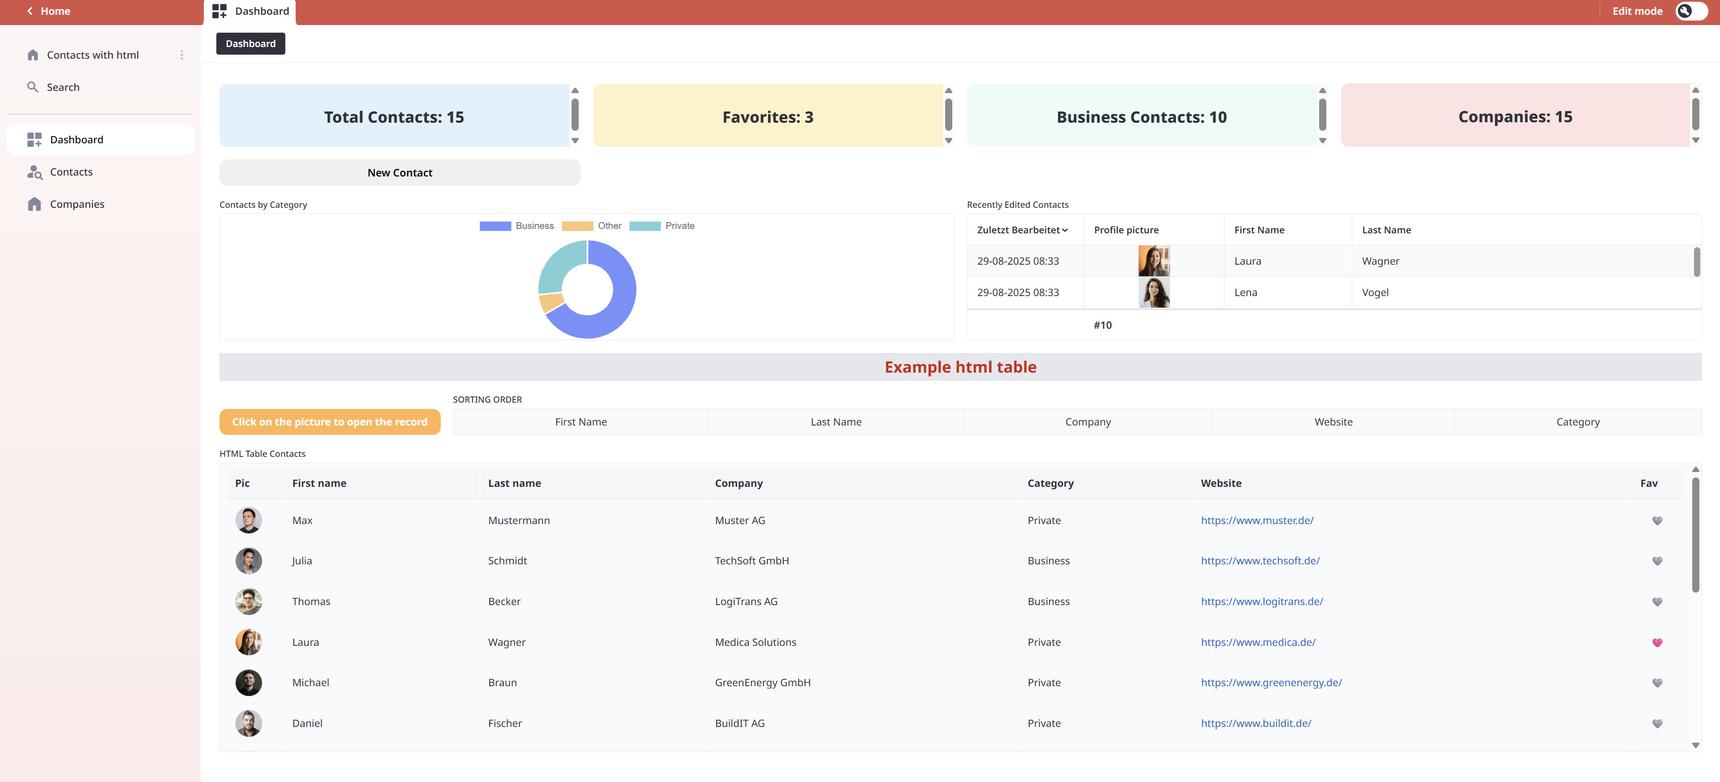The height and width of the screenshot is (782, 1720).
Task: Toggle the Edit mode switch
Action: click(1691, 11)
